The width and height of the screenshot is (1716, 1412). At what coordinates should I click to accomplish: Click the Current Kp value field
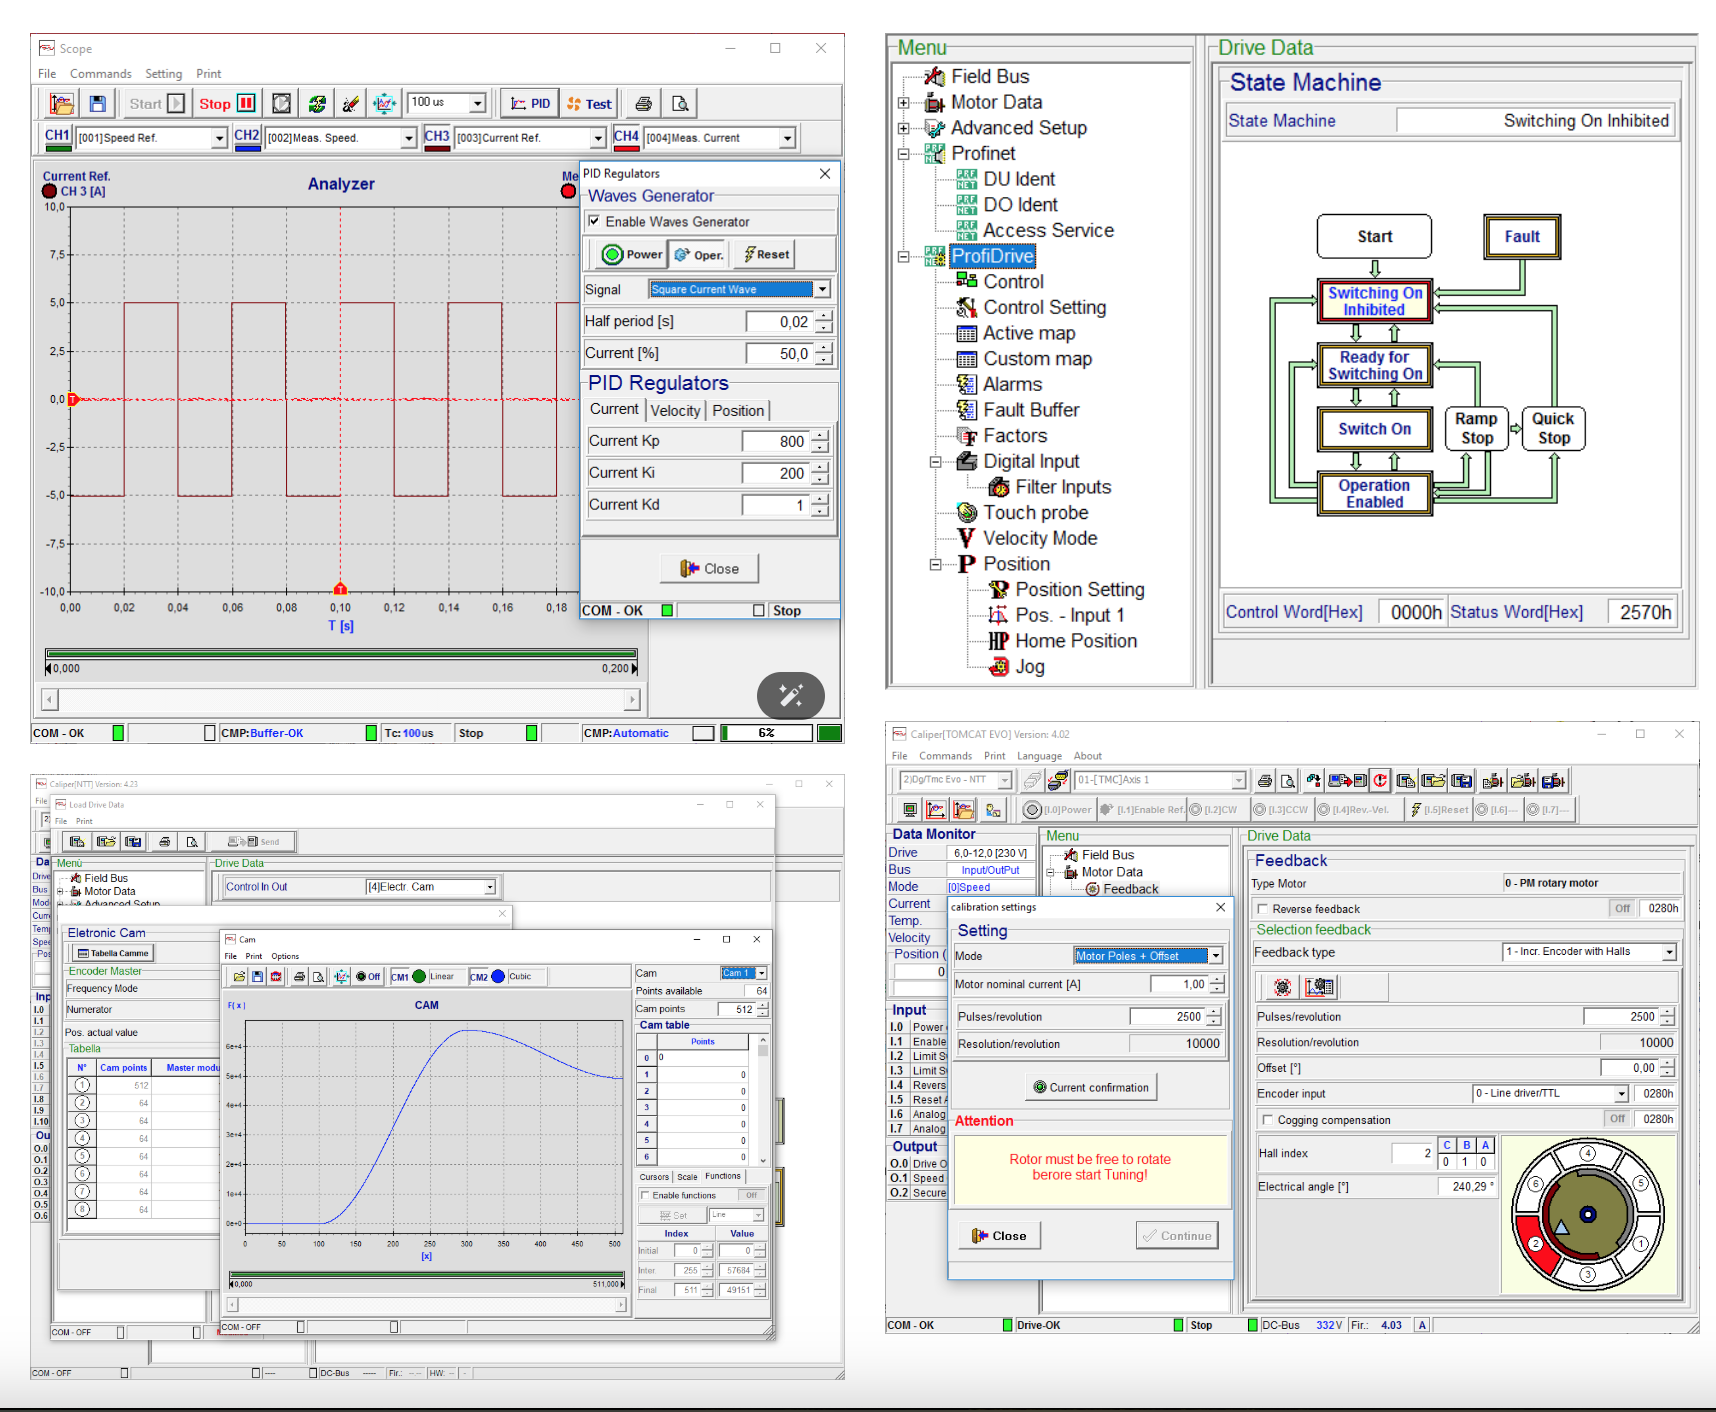click(x=775, y=441)
